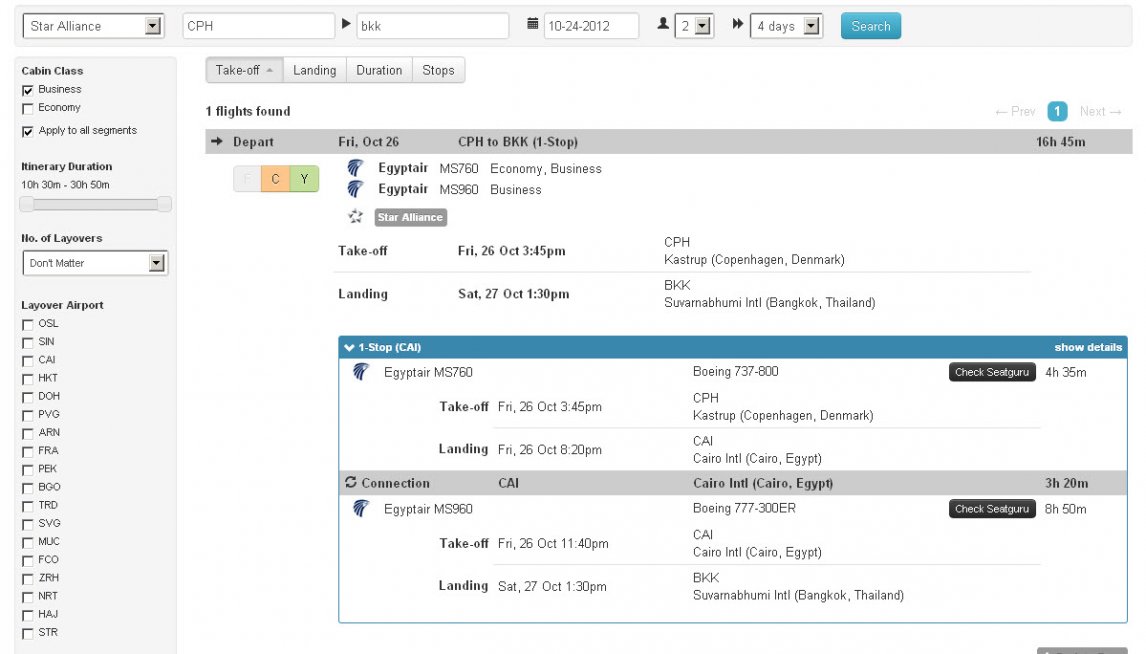Check Seatguru for Boeing 737-800
This screenshot has height=654, width=1146.
(x=992, y=372)
